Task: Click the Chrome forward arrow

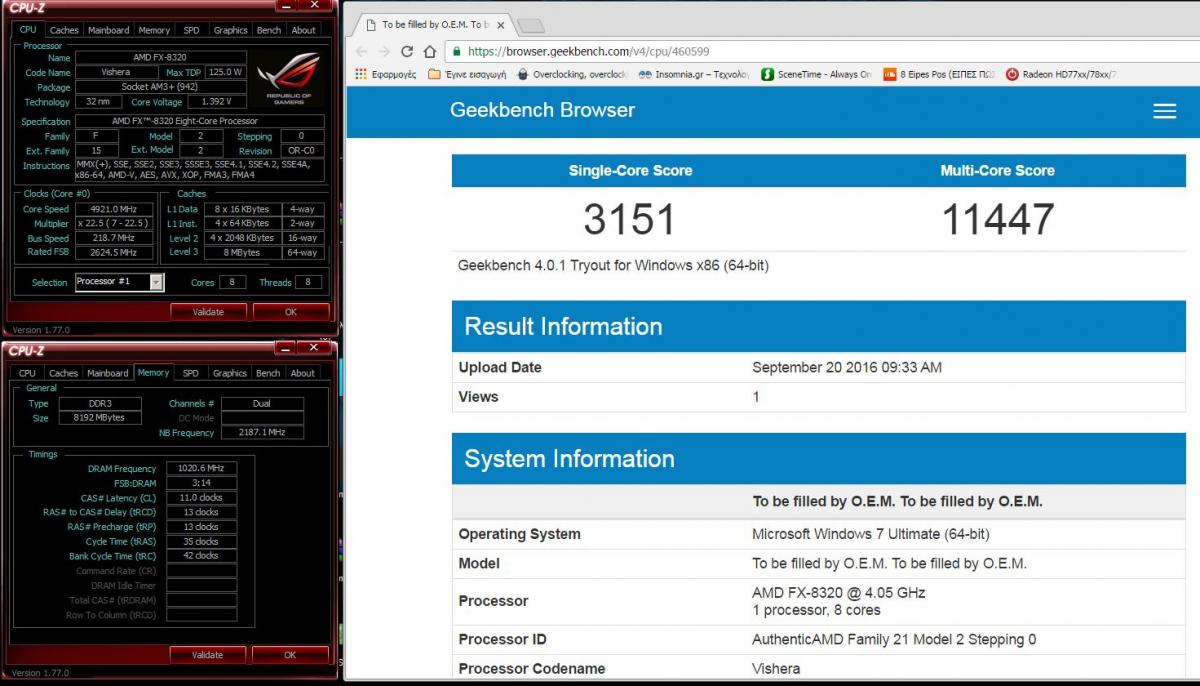Action: (x=383, y=51)
